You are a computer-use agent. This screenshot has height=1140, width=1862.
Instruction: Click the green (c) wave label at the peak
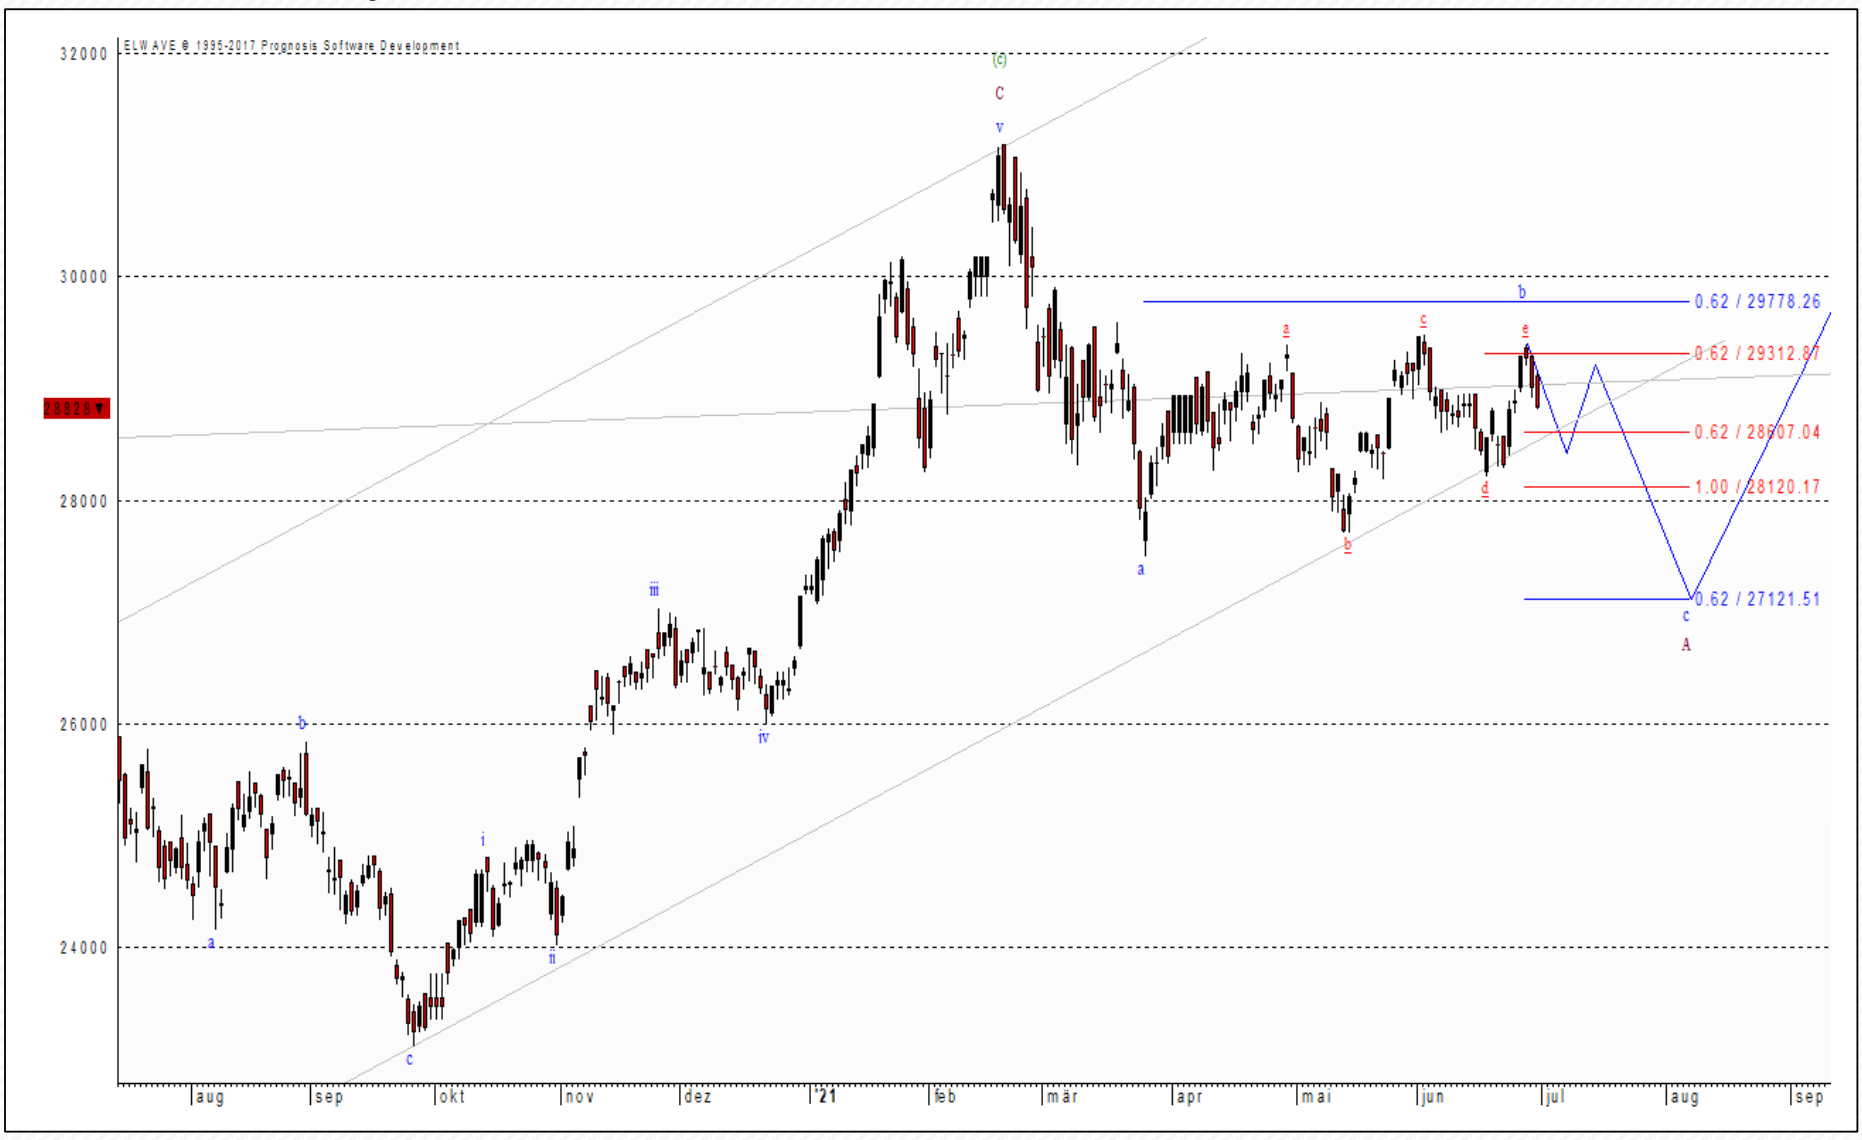(1000, 60)
